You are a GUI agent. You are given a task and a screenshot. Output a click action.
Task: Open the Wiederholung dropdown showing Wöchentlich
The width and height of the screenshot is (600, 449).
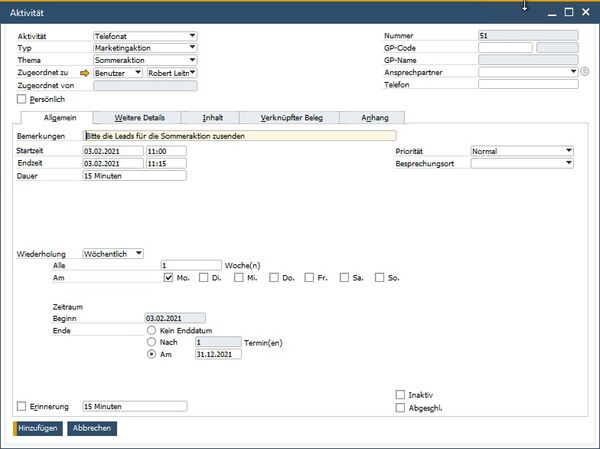(113, 253)
